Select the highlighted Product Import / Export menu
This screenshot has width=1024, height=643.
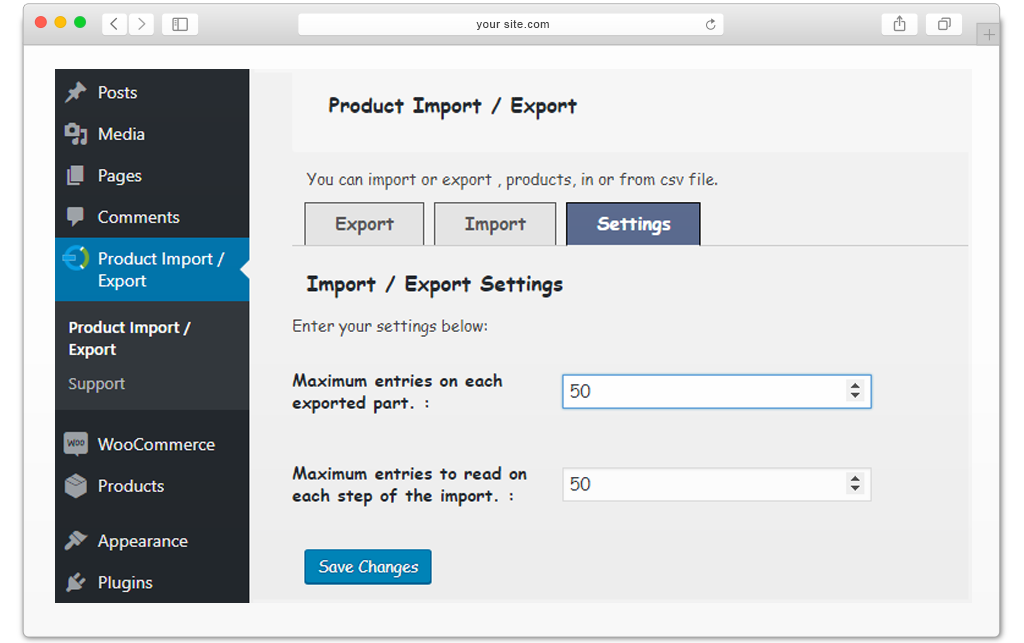click(x=152, y=270)
